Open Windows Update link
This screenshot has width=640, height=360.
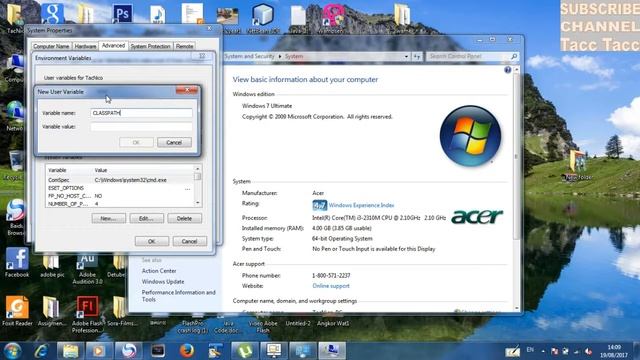click(x=163, y=282)
